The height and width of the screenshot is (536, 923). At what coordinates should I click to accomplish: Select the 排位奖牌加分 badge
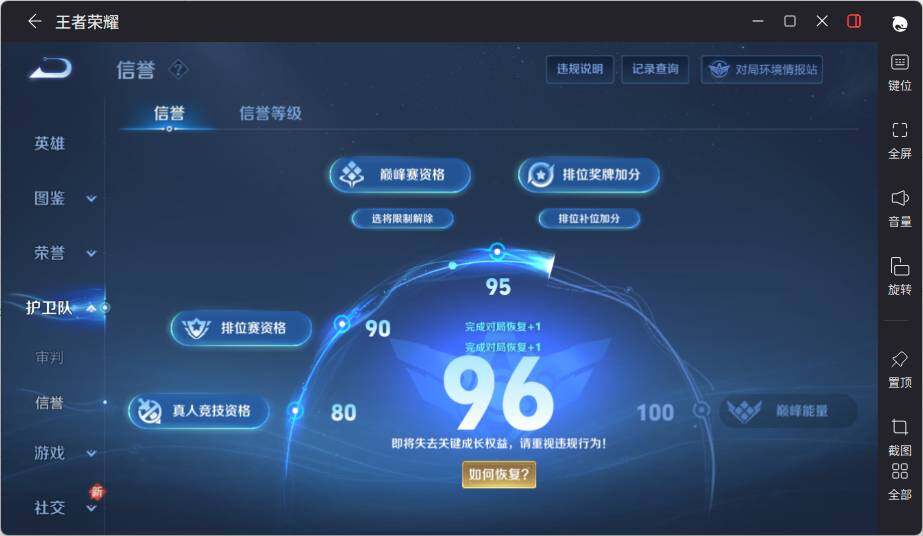point(589,175)
